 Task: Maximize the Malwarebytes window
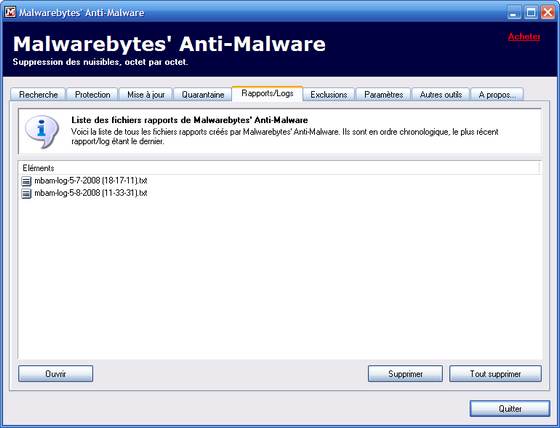pos(531,13)
